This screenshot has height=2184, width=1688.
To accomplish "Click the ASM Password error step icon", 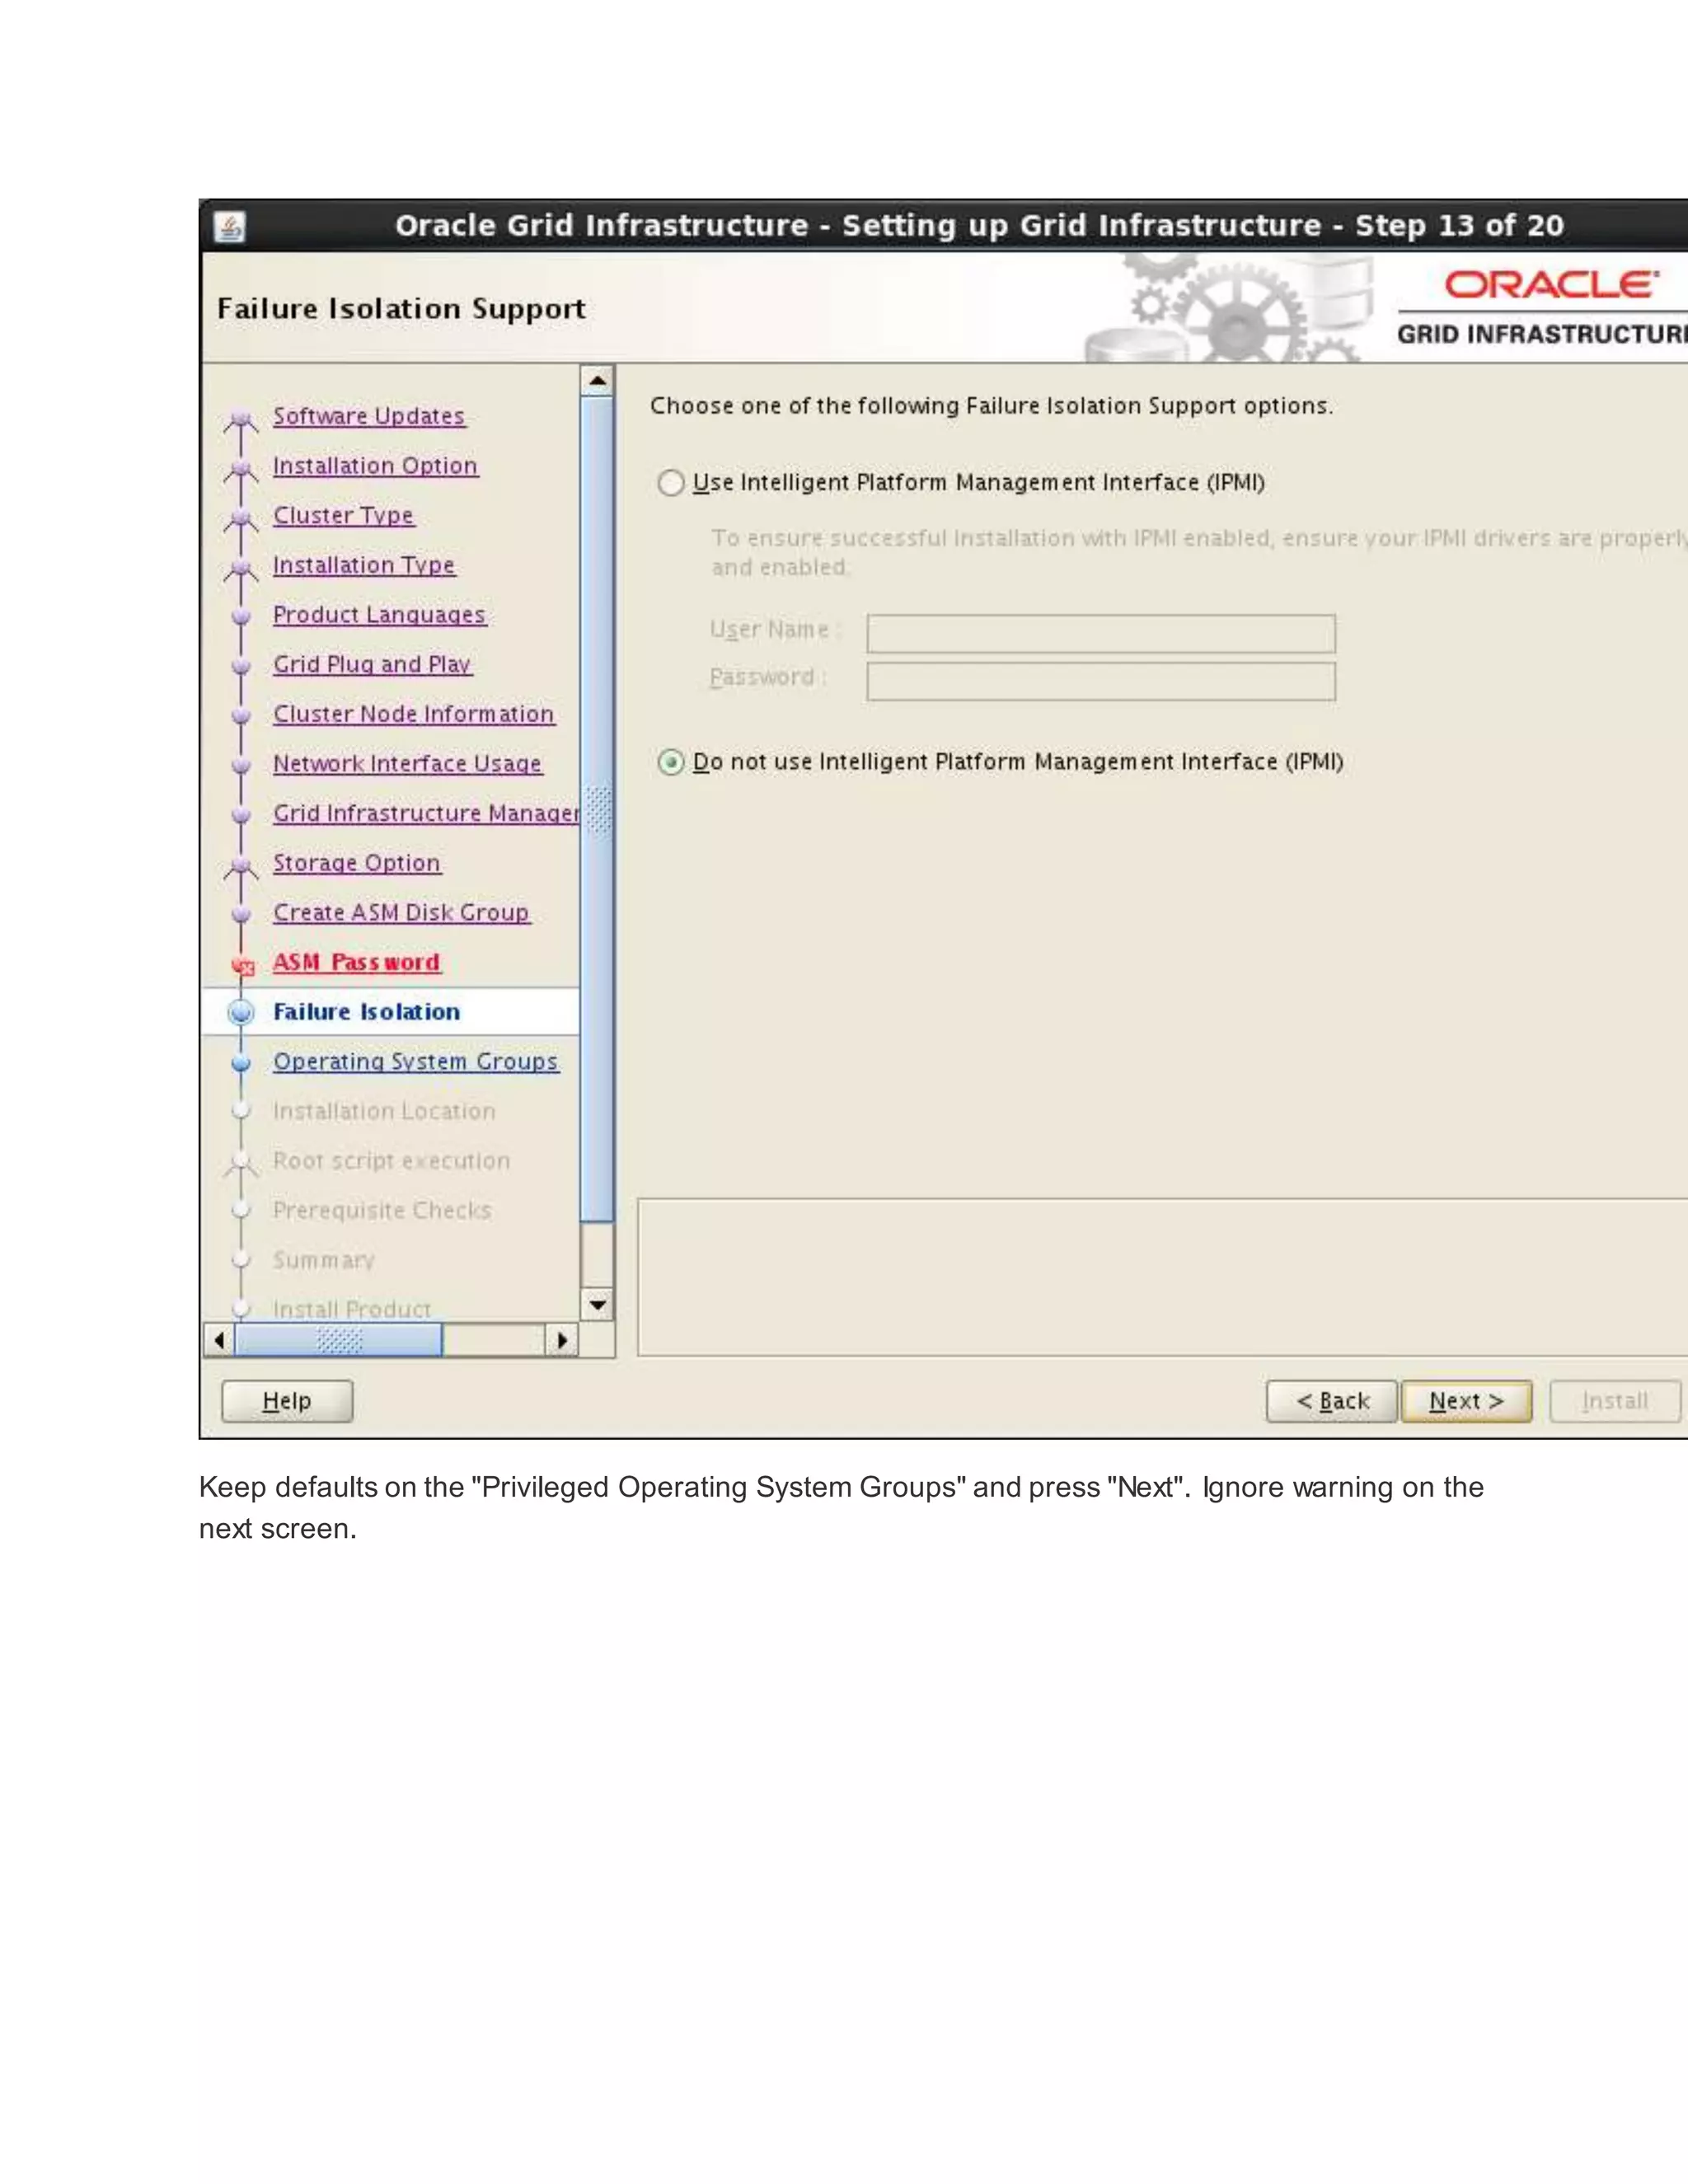I will tap(242, 966).
